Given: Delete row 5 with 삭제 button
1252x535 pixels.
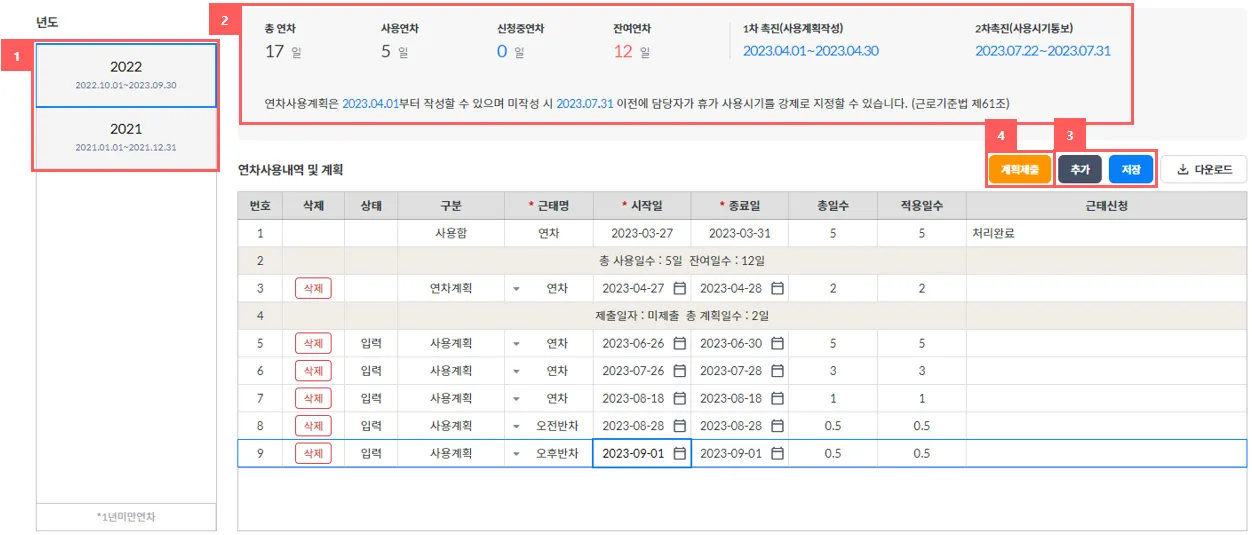Looking at the screenshot, I should [313, 343].
